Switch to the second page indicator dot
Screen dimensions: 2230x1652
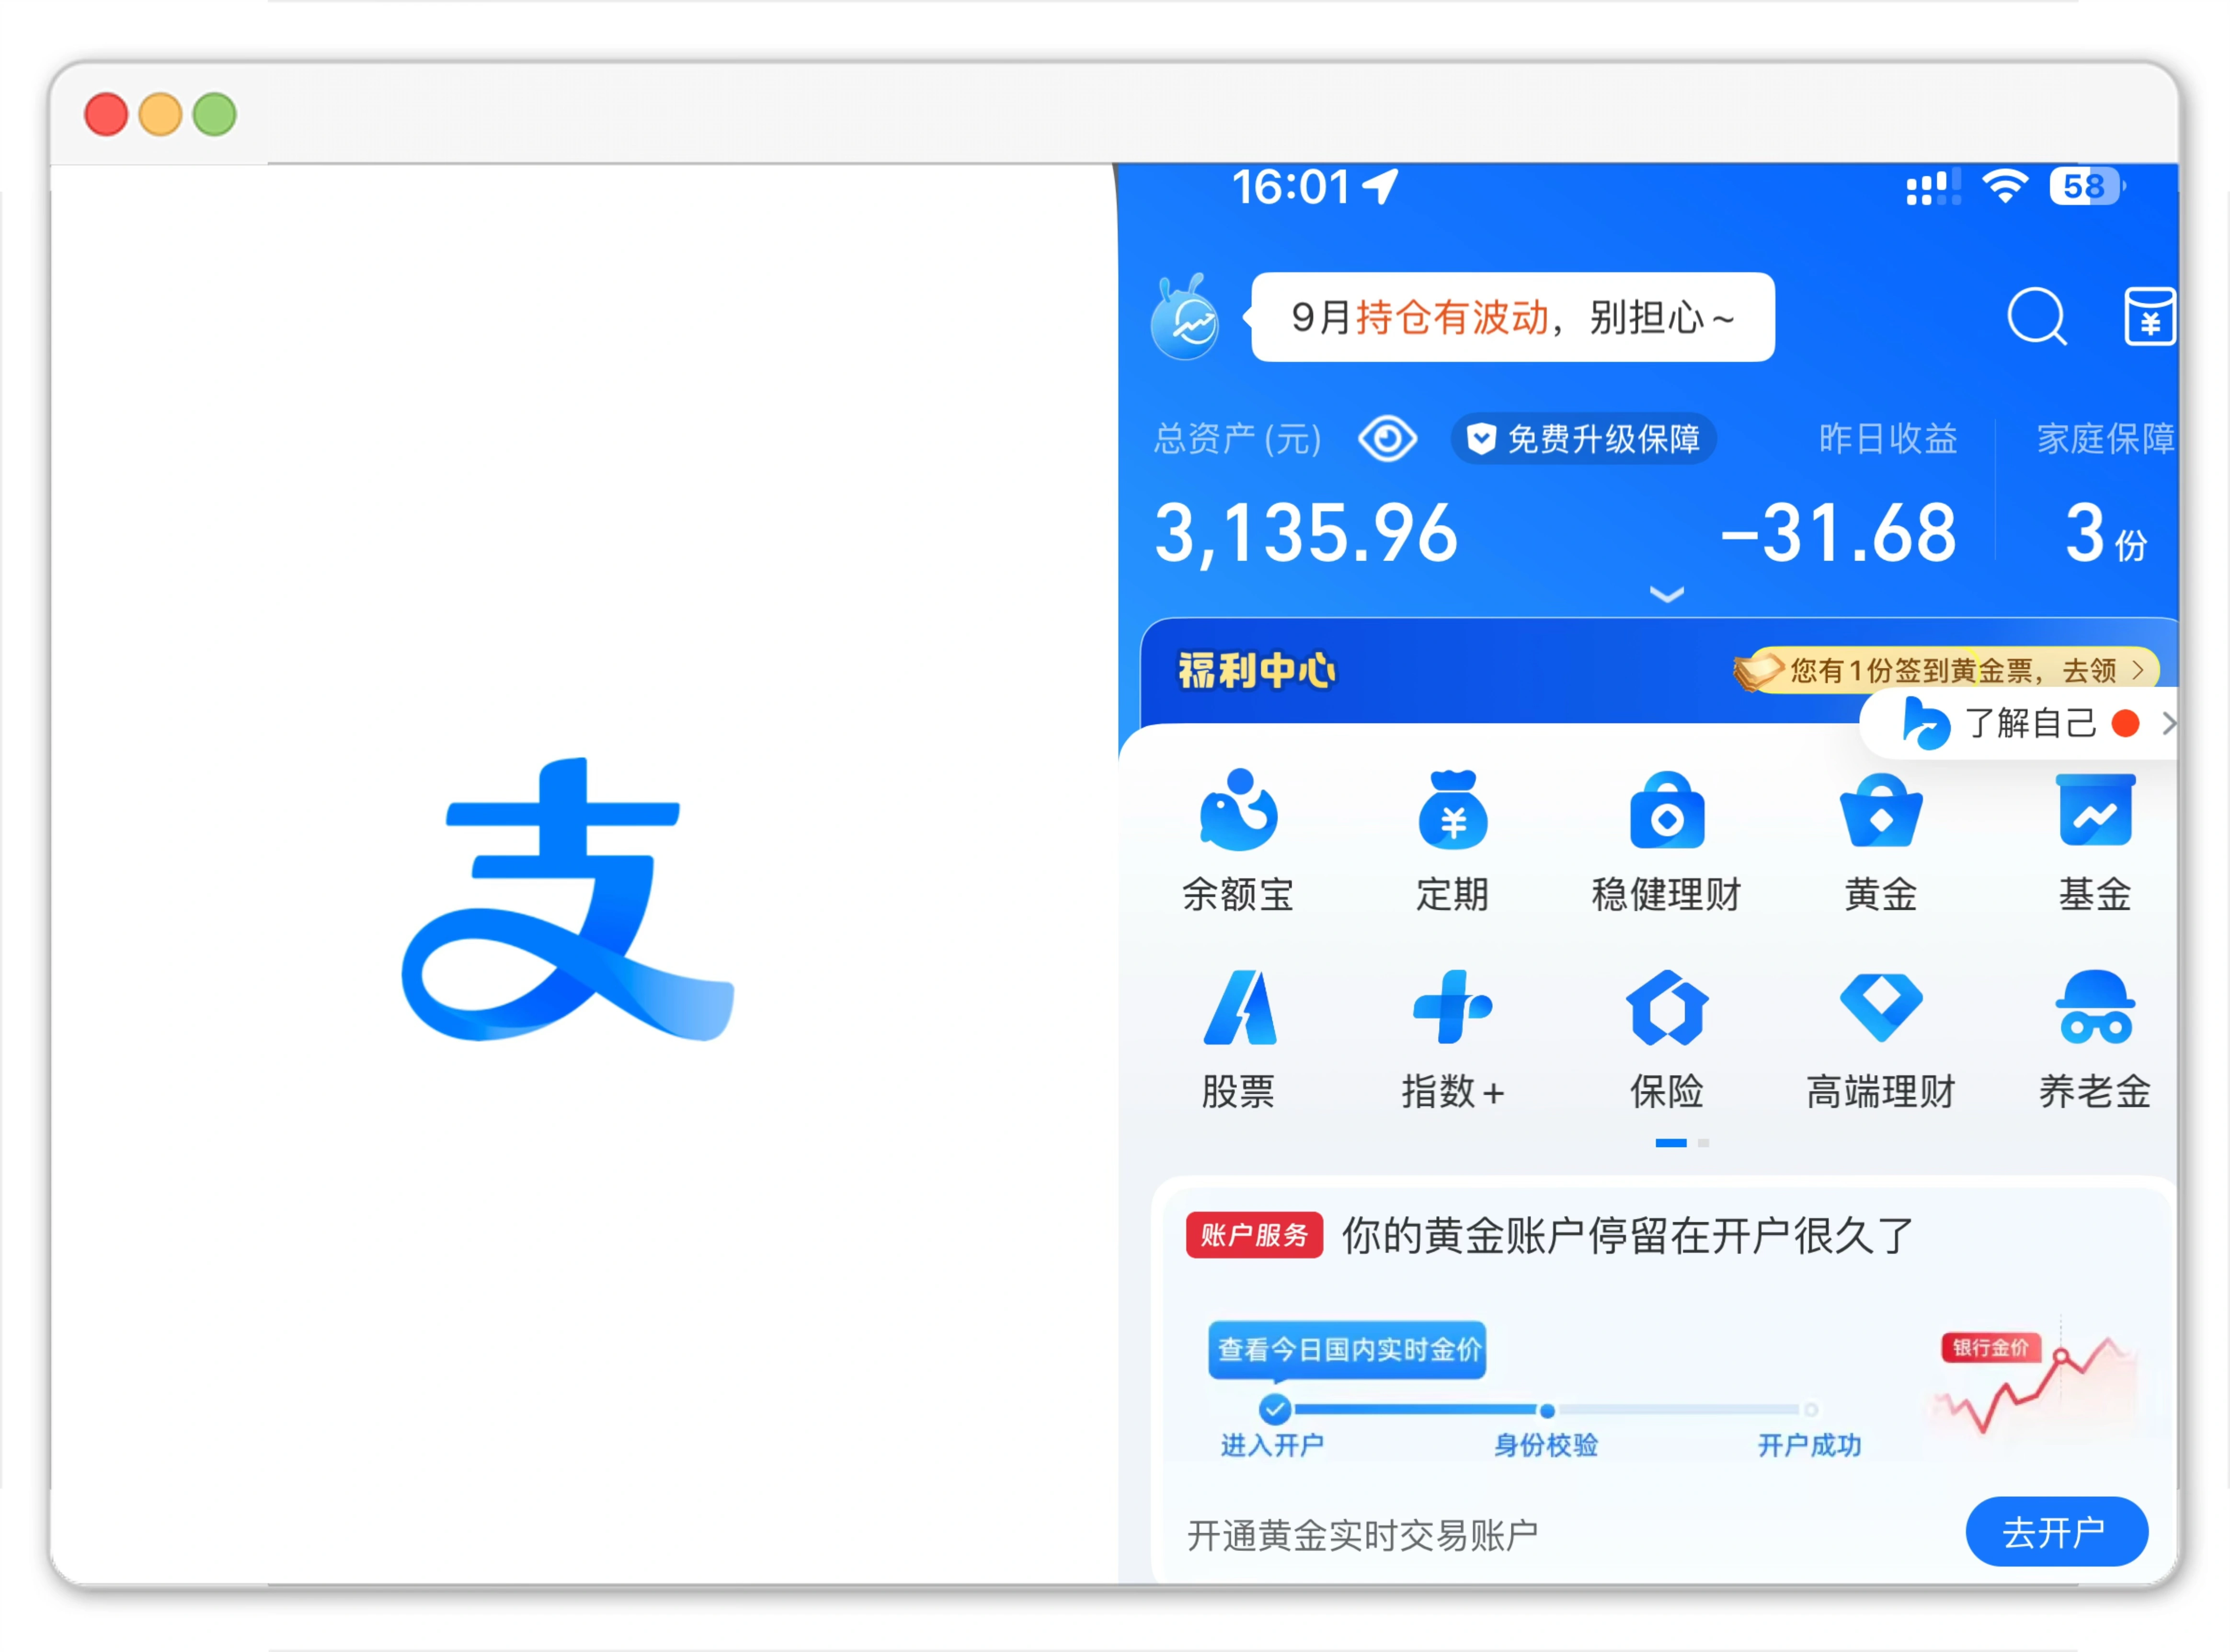pyautogui.click(x=1703, y=1142)
